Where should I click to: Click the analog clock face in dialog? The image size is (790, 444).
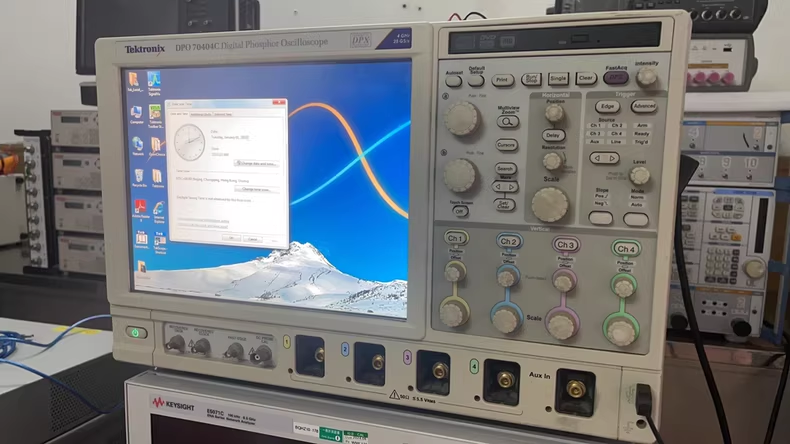click(190, 142)
